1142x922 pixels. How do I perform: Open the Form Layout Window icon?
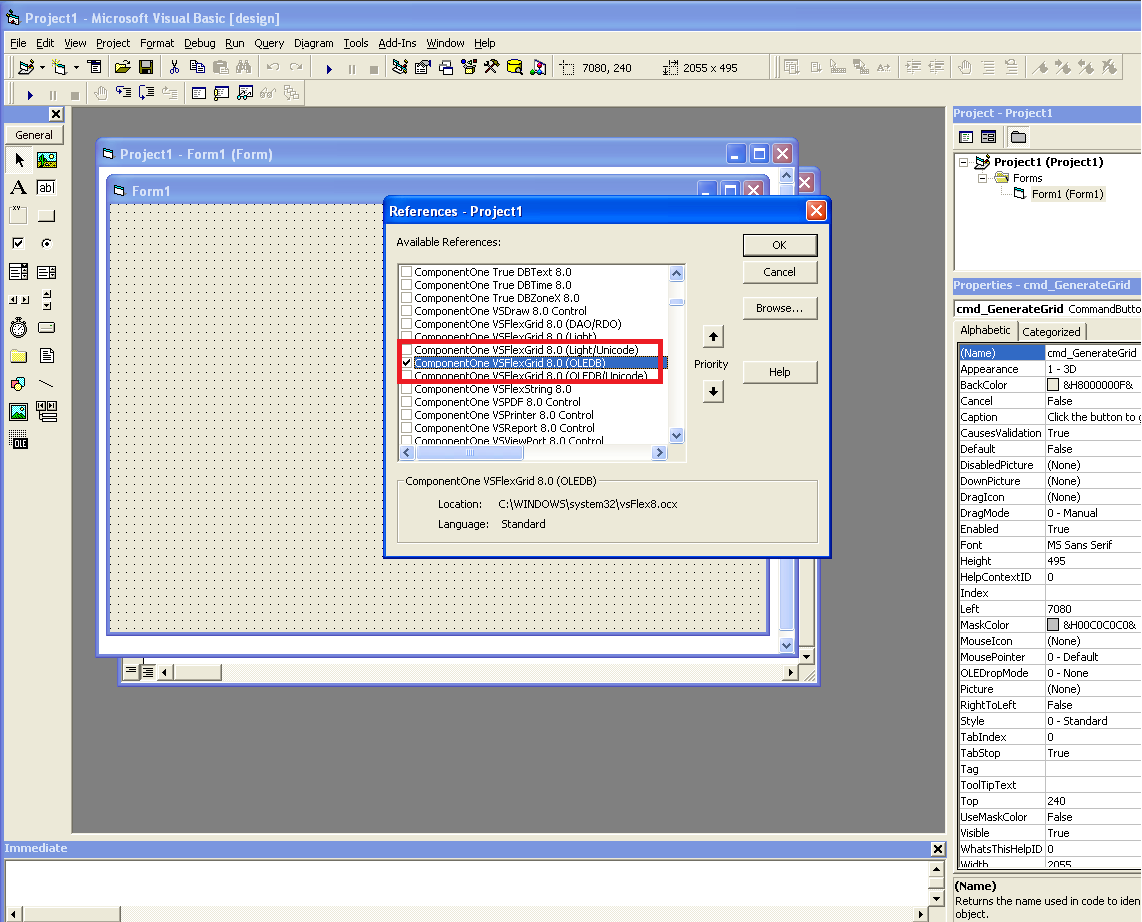pyautogui.click(x=446, y=68)
